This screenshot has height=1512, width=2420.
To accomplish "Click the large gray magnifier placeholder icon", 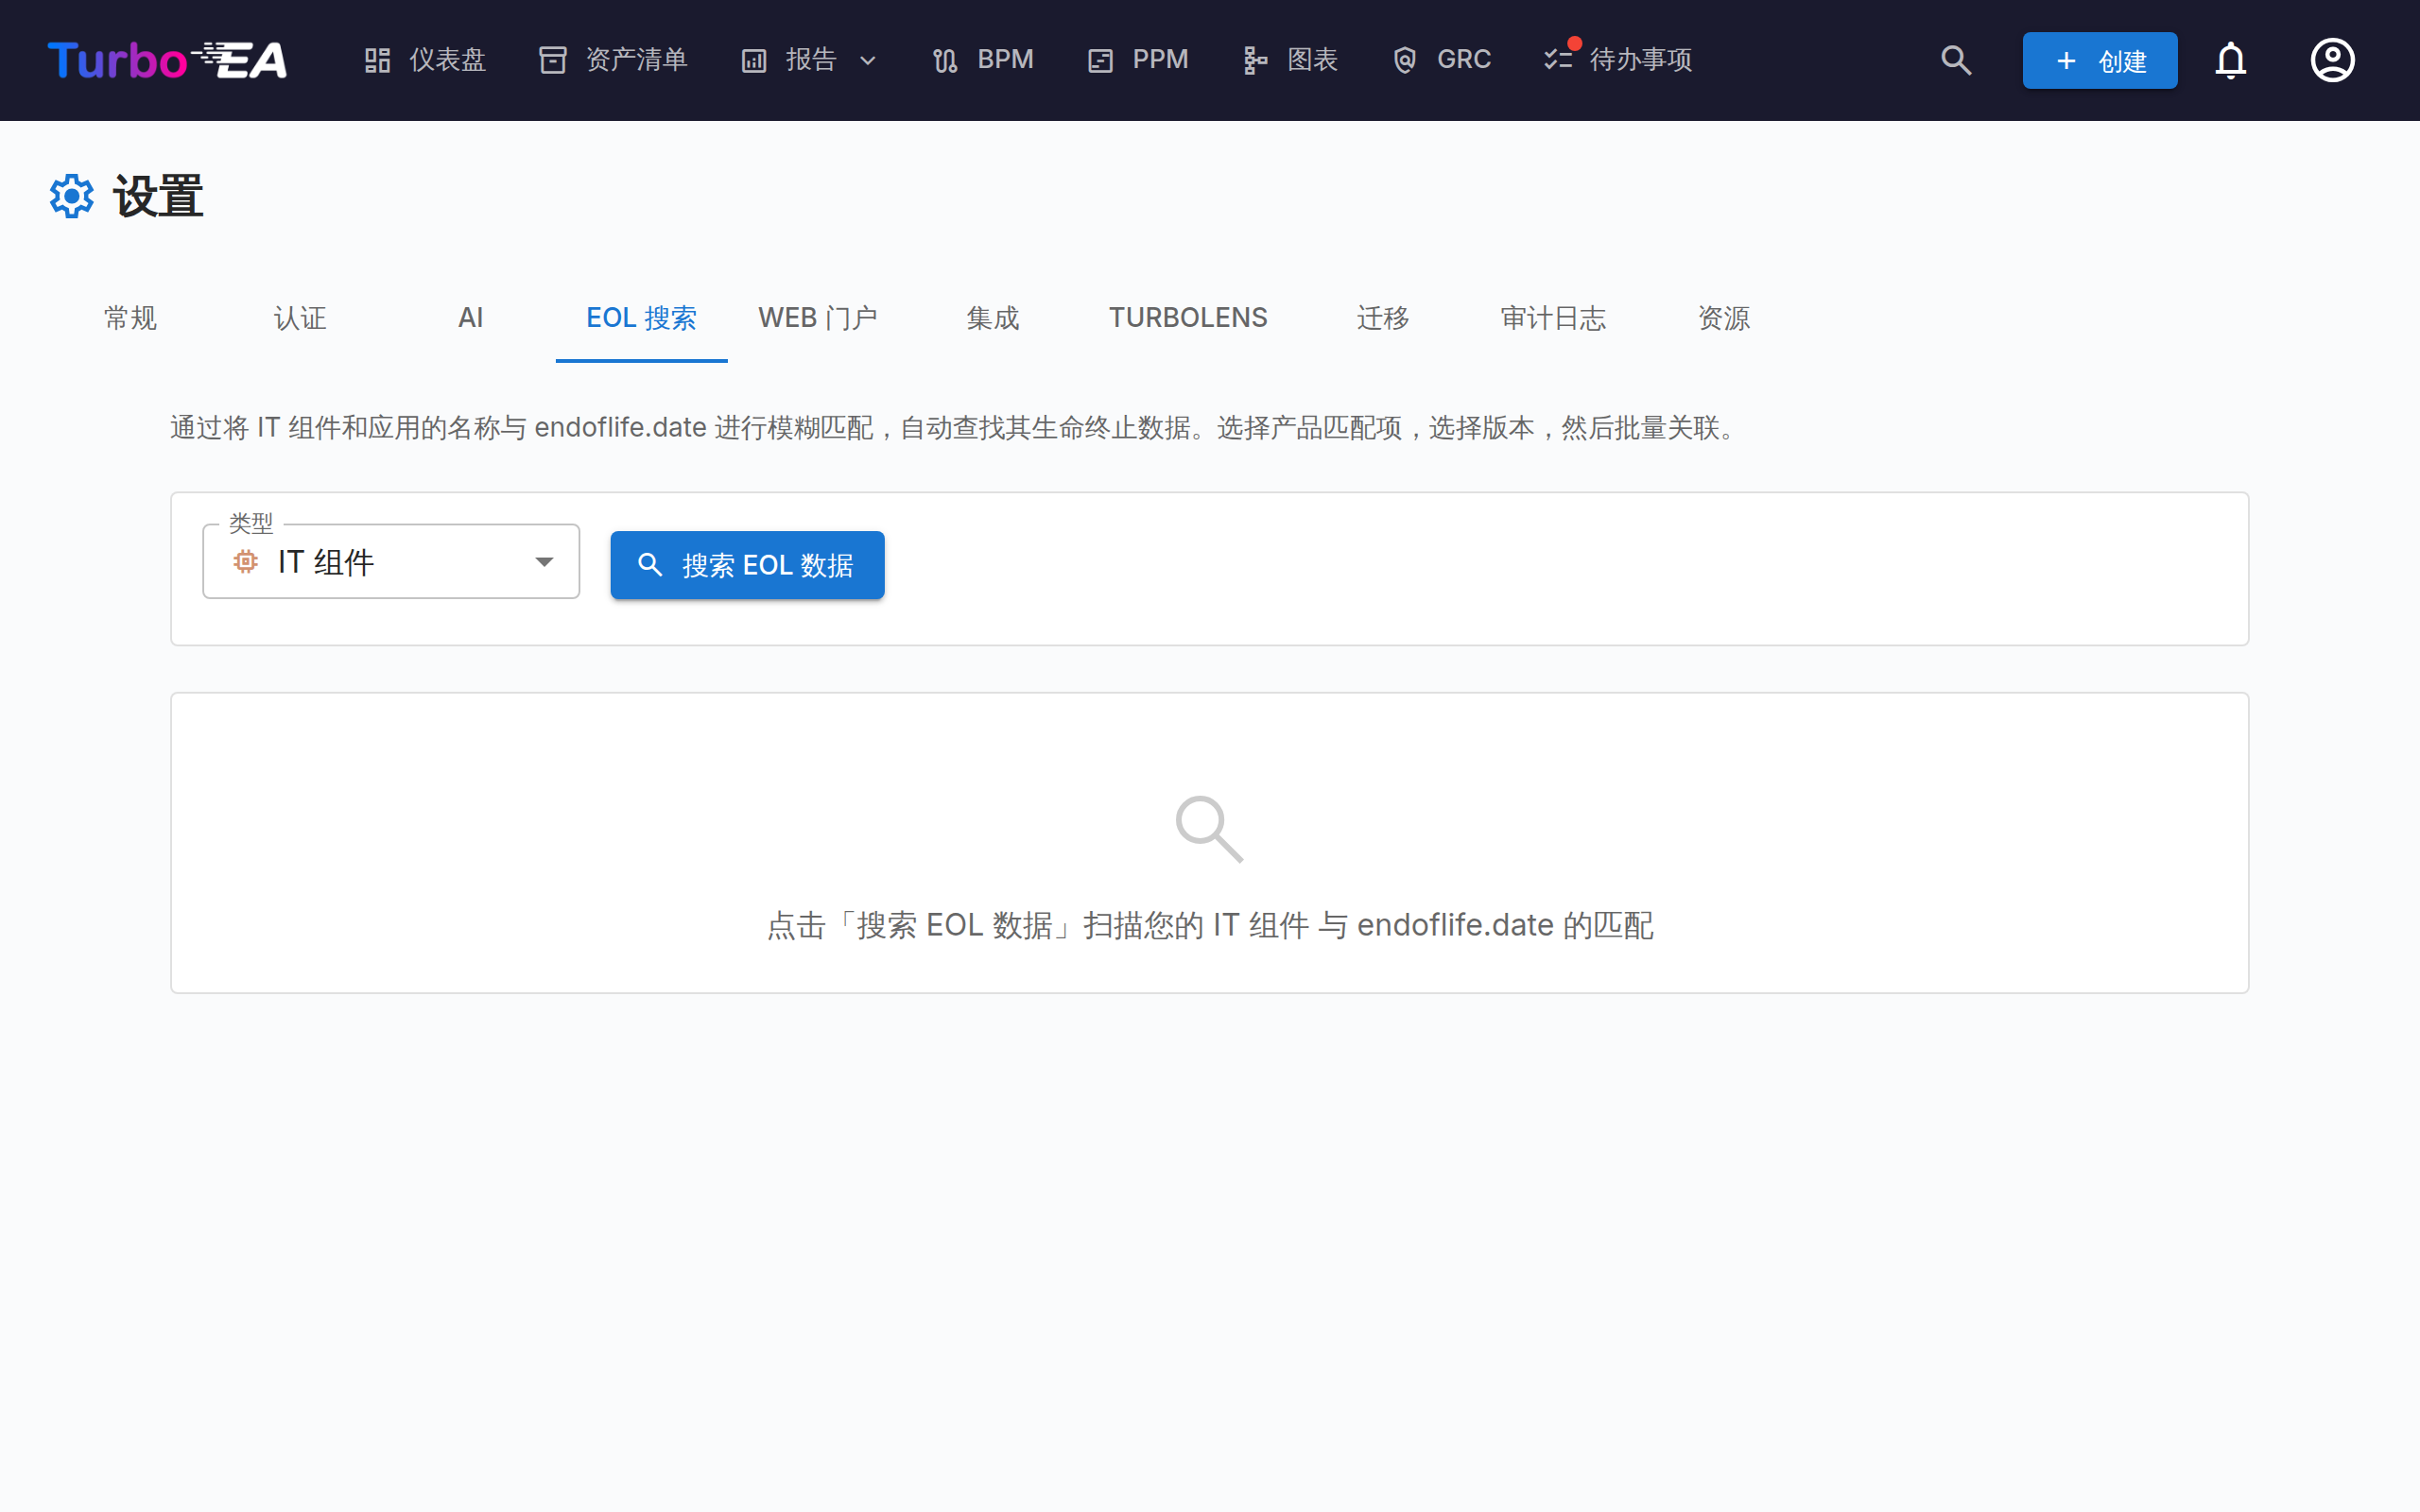I will tap(1209, 829).
